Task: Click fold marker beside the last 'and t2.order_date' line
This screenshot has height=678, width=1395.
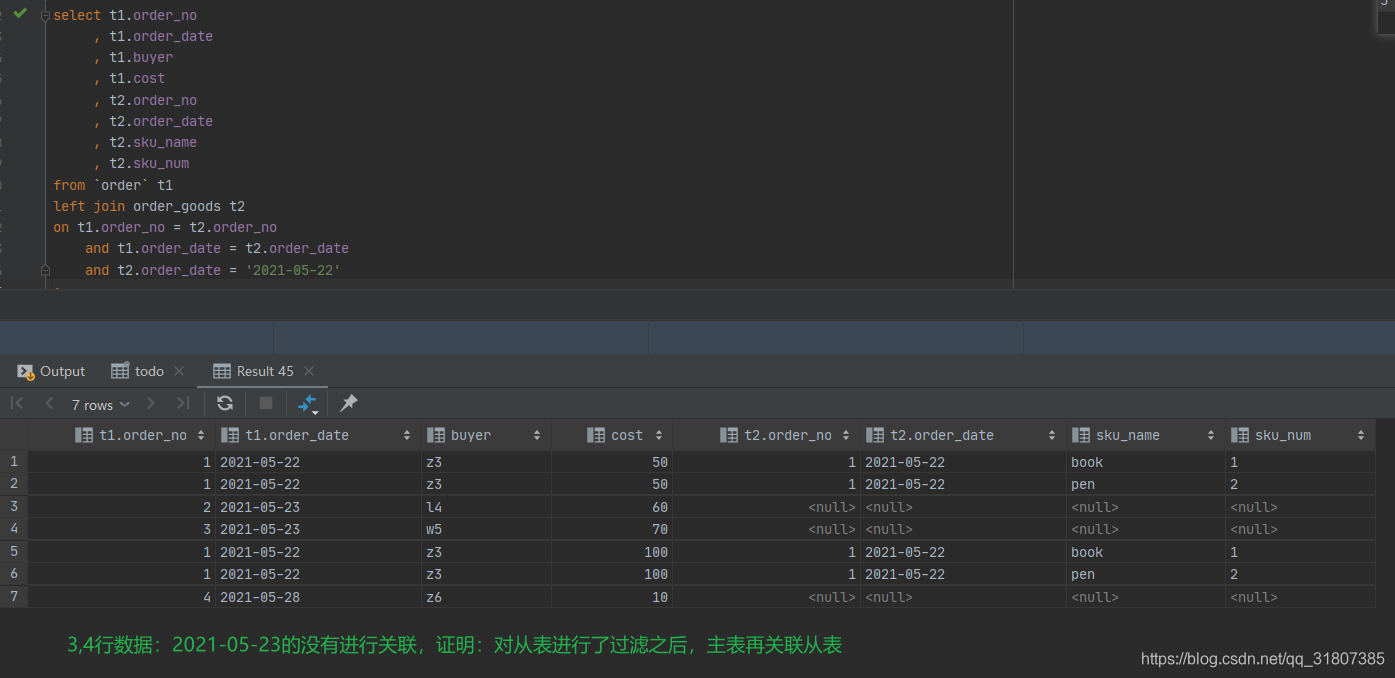Action: (x=45, y=270)
